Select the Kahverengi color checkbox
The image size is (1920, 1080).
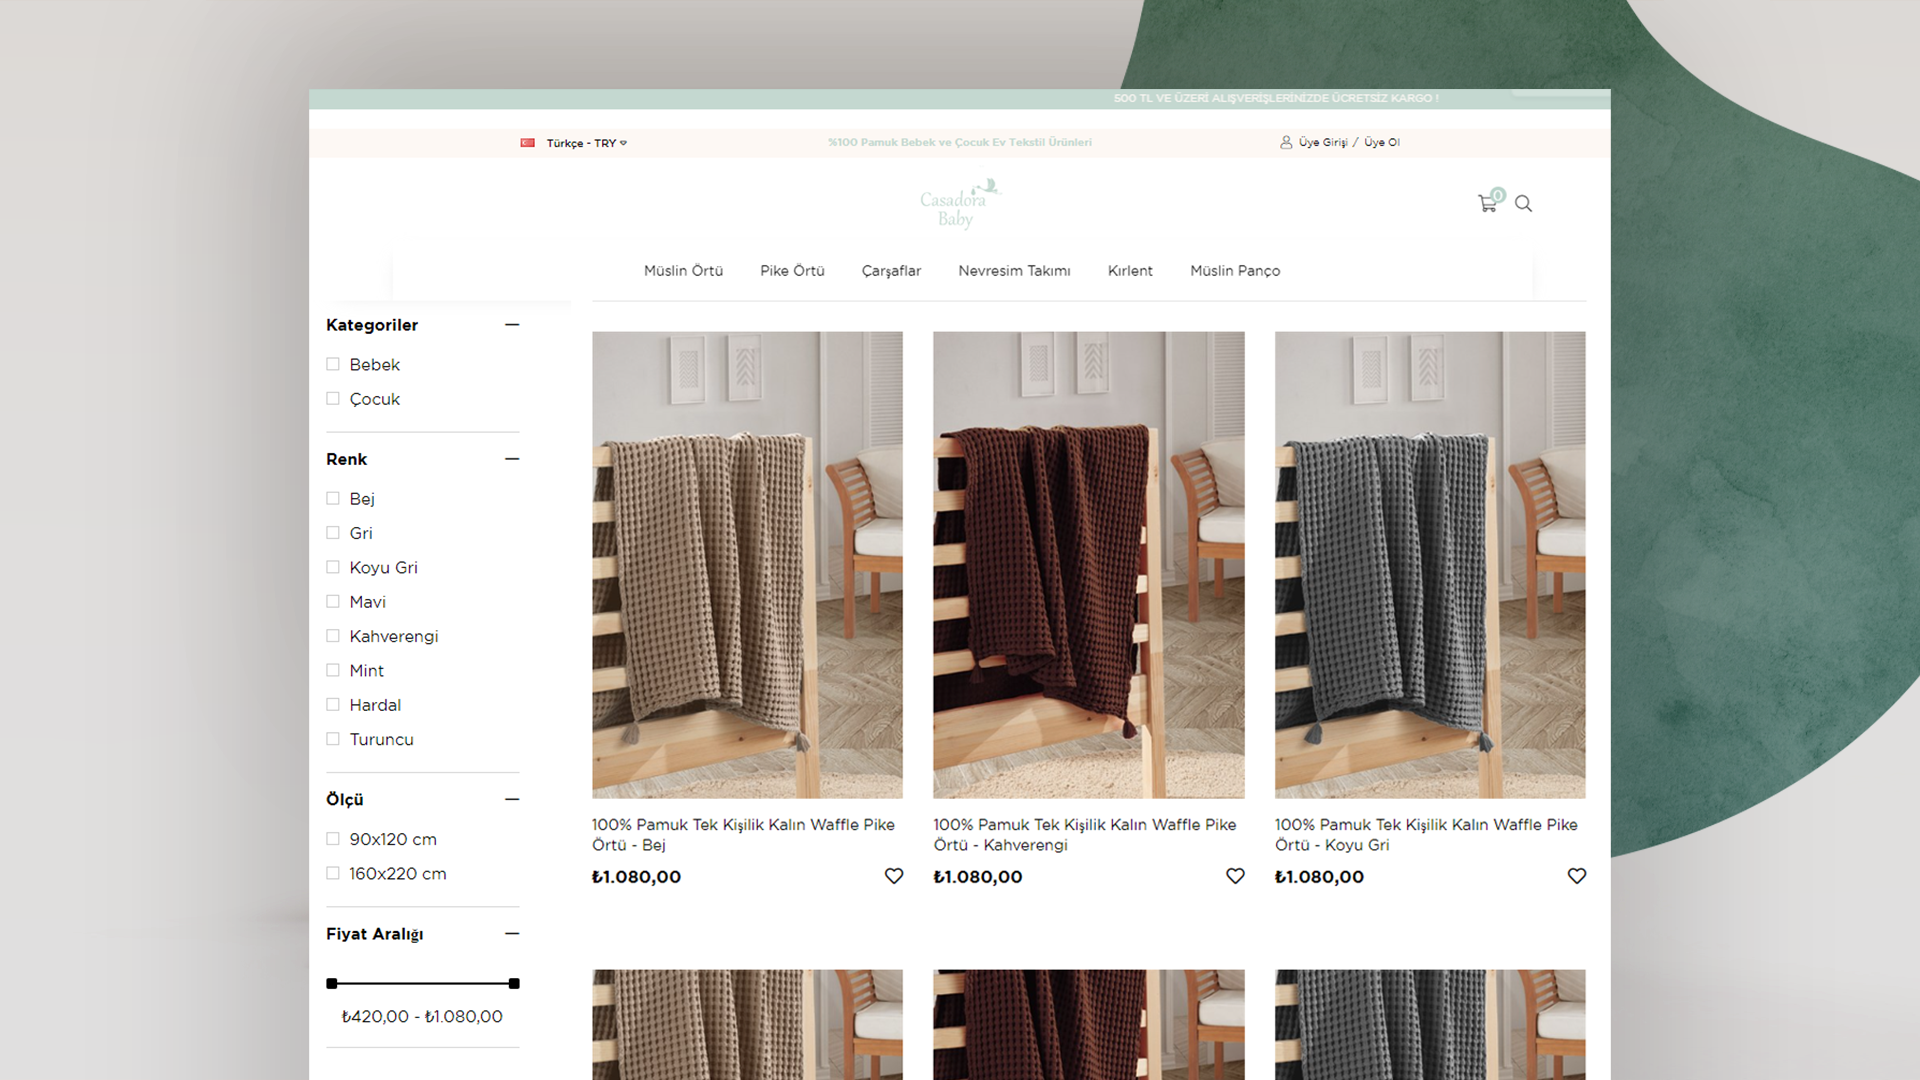coord(333,636)
